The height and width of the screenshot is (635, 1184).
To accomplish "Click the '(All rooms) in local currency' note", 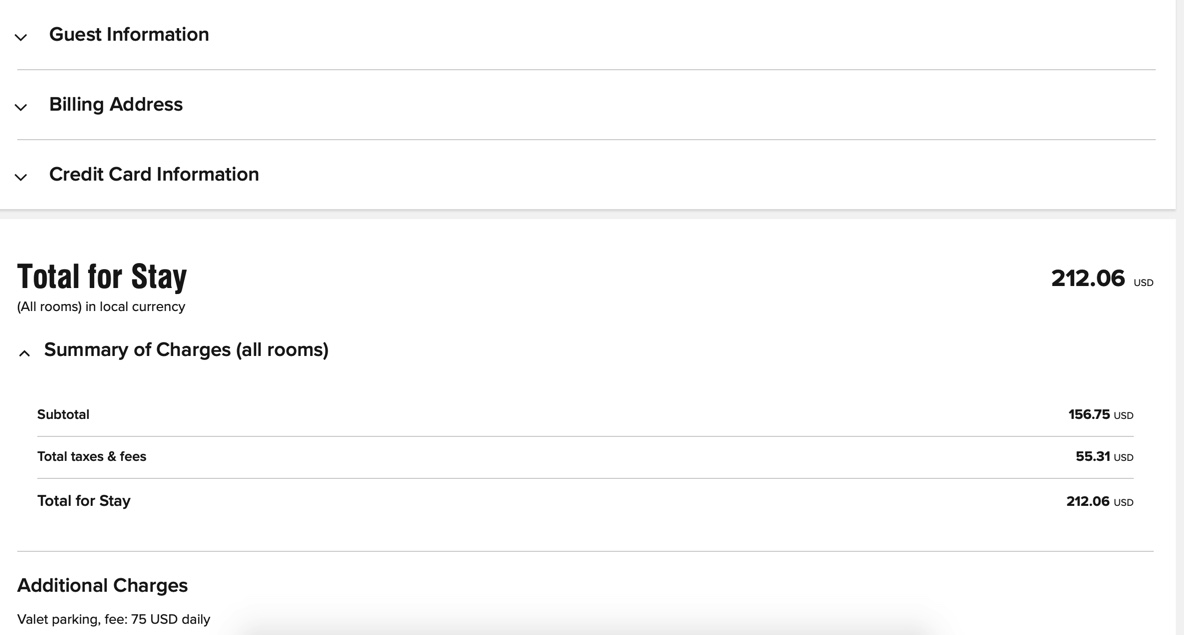I will (101, 307).
